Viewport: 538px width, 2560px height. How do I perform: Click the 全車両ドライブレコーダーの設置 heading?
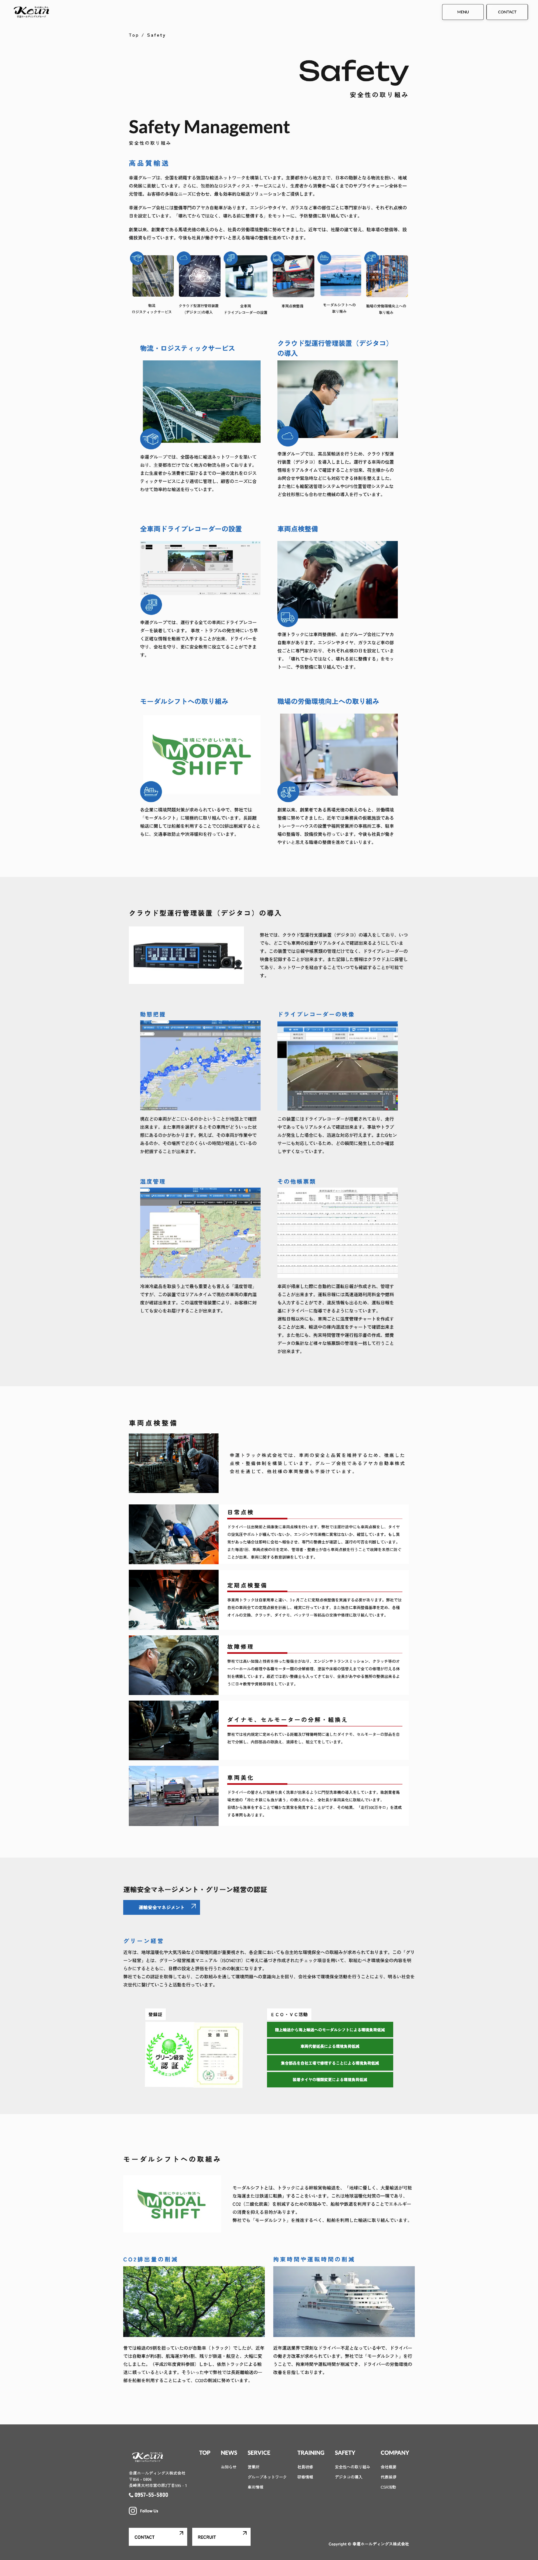(x=190, y=529)
